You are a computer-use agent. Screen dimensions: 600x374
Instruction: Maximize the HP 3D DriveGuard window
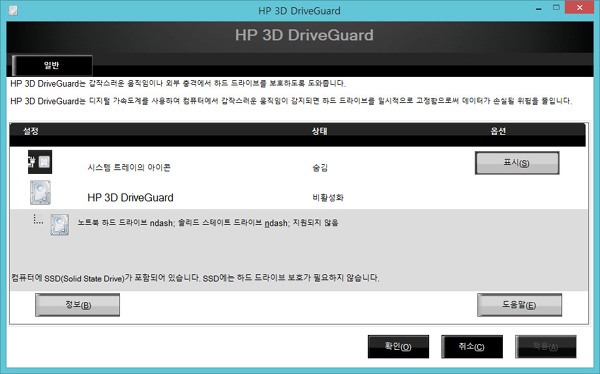pyautogui.click(x=556, y=8)
